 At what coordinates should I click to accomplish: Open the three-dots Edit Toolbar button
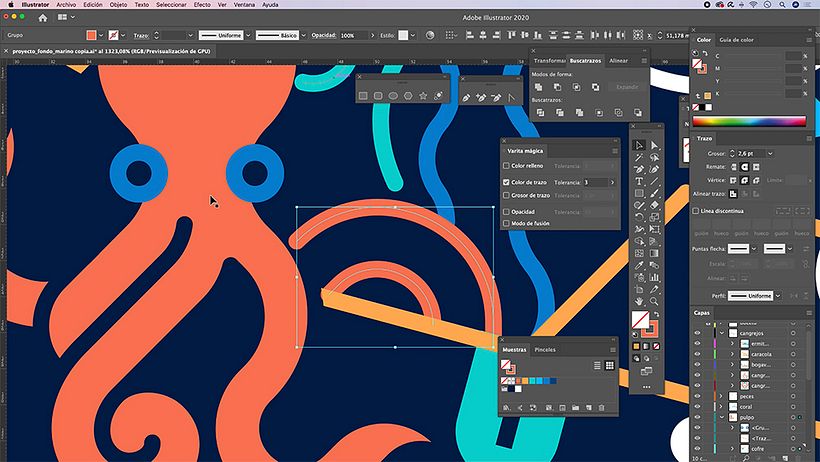(646, 387)
